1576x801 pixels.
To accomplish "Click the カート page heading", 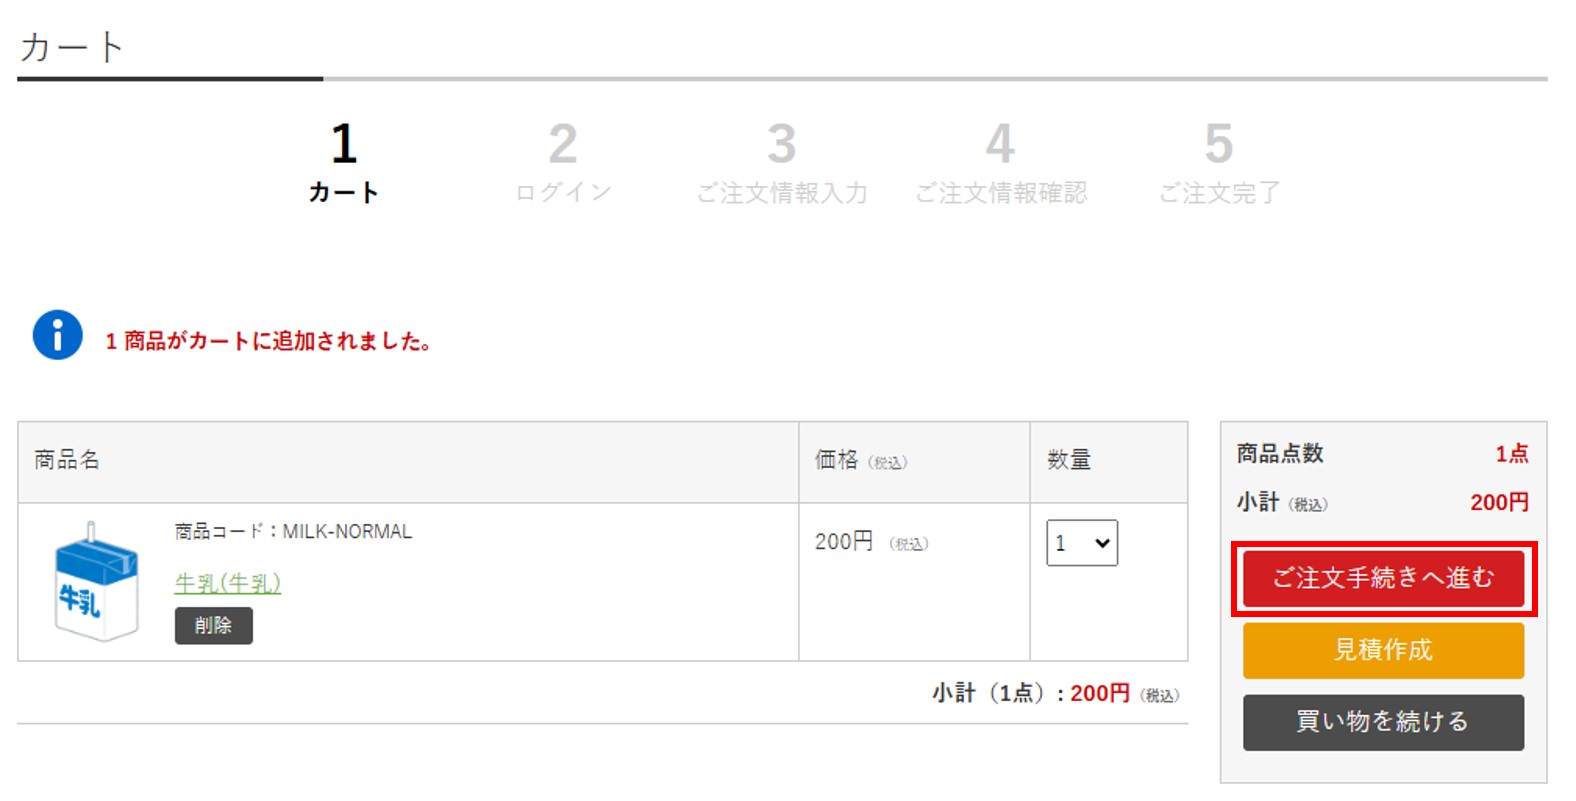I will tap(71, 47).
